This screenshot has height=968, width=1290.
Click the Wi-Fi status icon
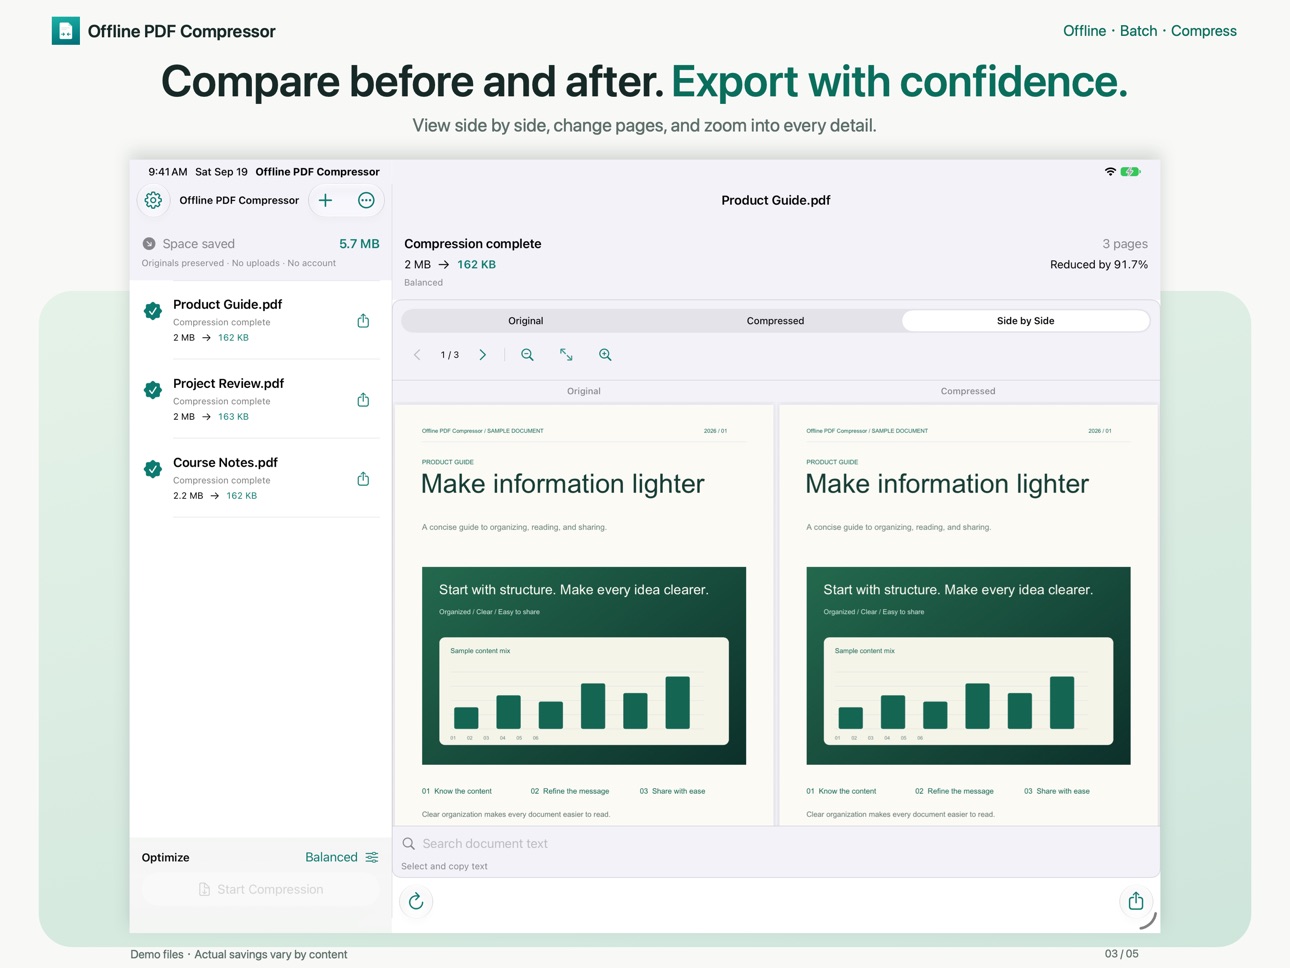pos(1110,172)
